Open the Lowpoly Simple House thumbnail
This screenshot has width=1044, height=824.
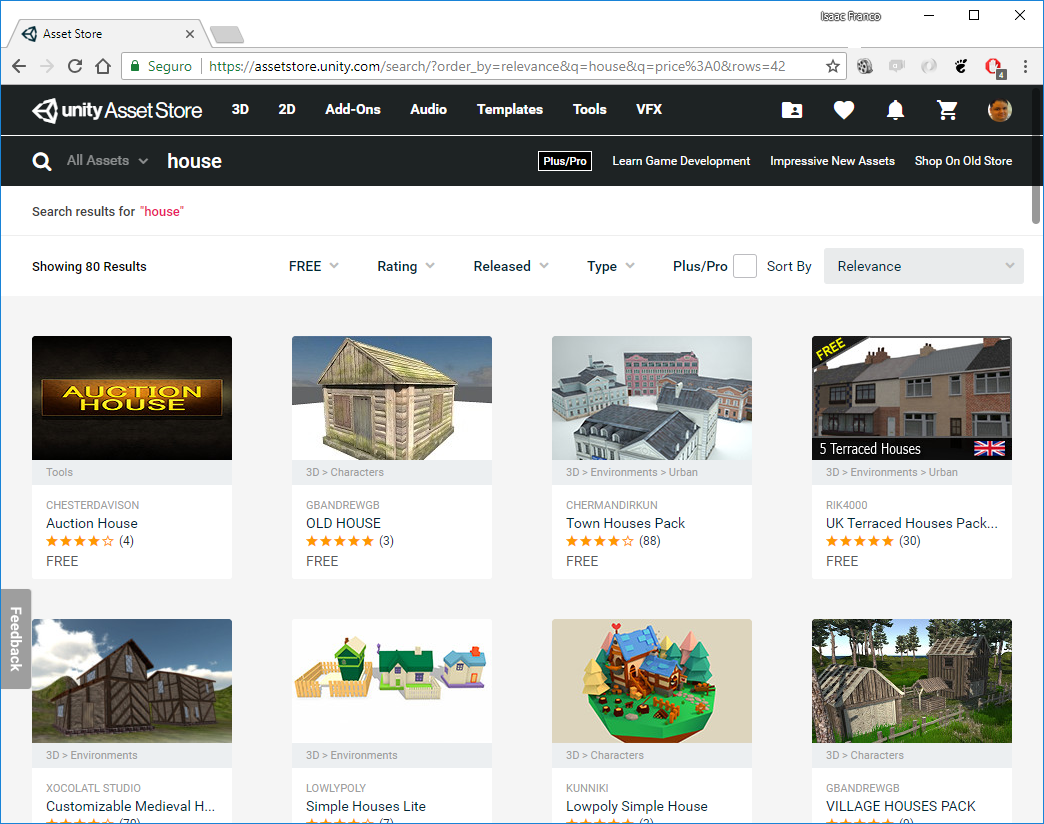point(652,681)
